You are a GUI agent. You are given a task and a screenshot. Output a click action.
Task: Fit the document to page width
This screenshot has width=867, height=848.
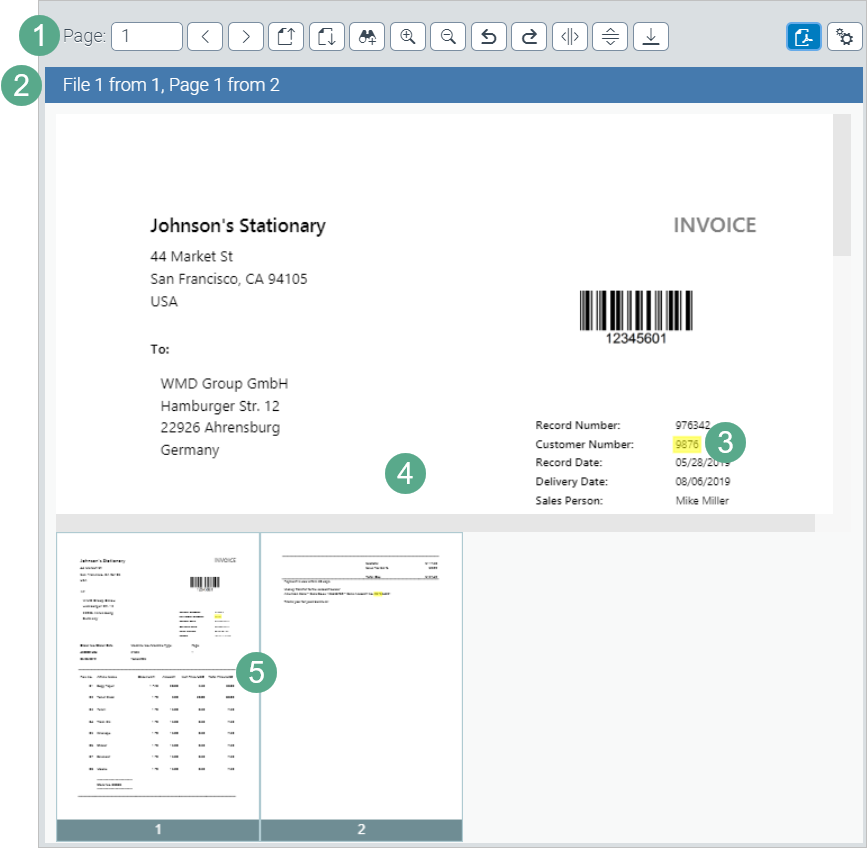[x=569, y=36]
